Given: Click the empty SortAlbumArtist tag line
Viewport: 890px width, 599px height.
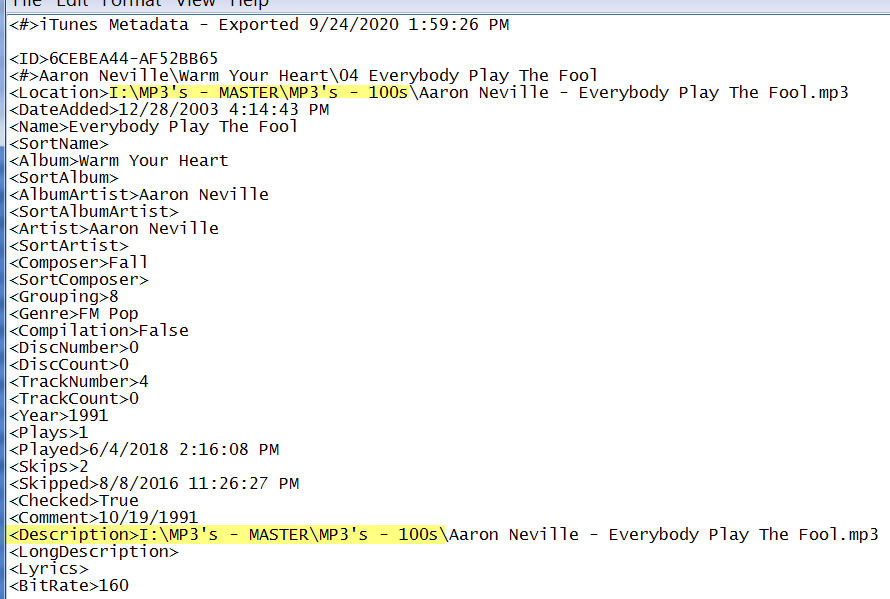Looking at the screenshot, I should (94, 212).
